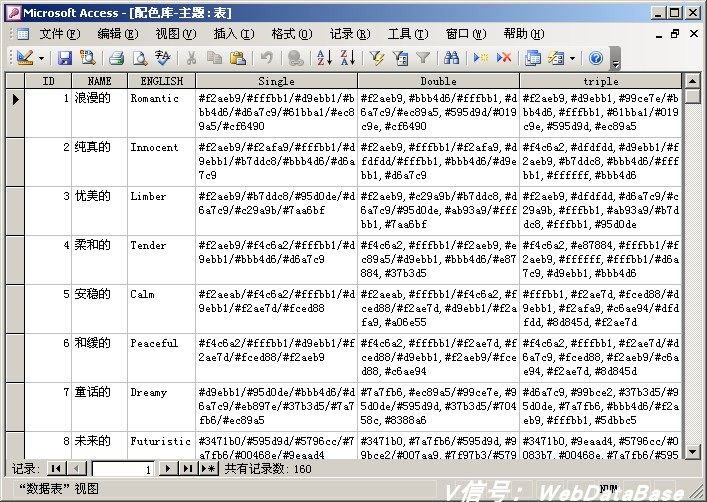Screen dimensions: 707x502
Task: Select the Single column header
Action: tap(276, 81)
